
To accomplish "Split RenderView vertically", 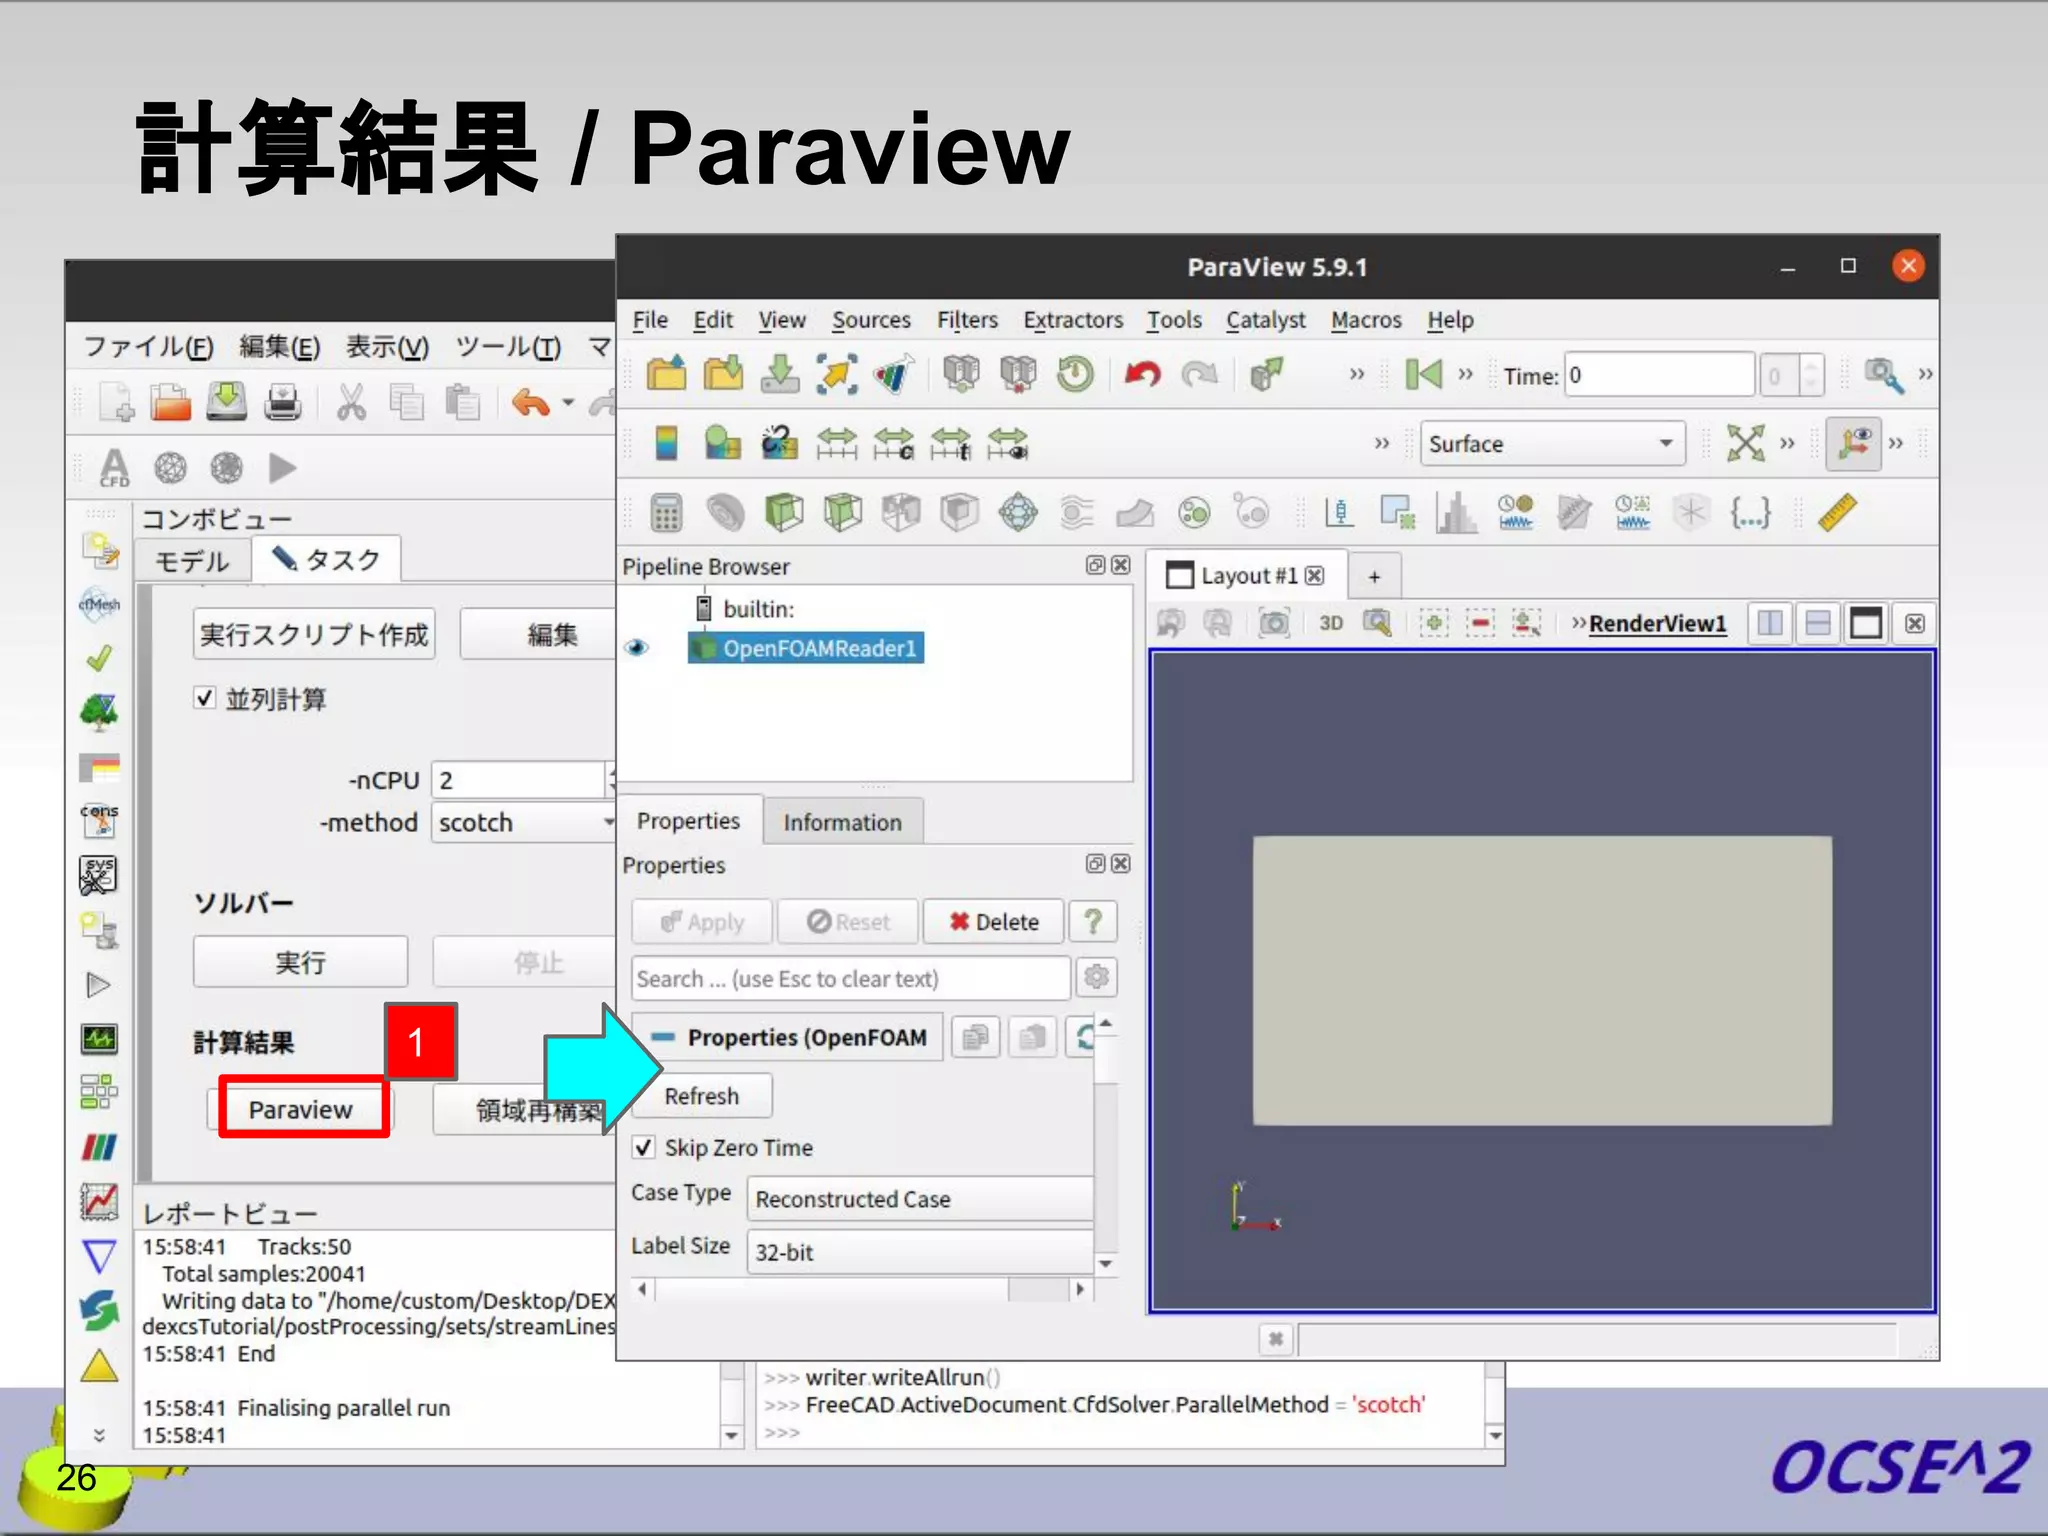I will [1818, 624].
